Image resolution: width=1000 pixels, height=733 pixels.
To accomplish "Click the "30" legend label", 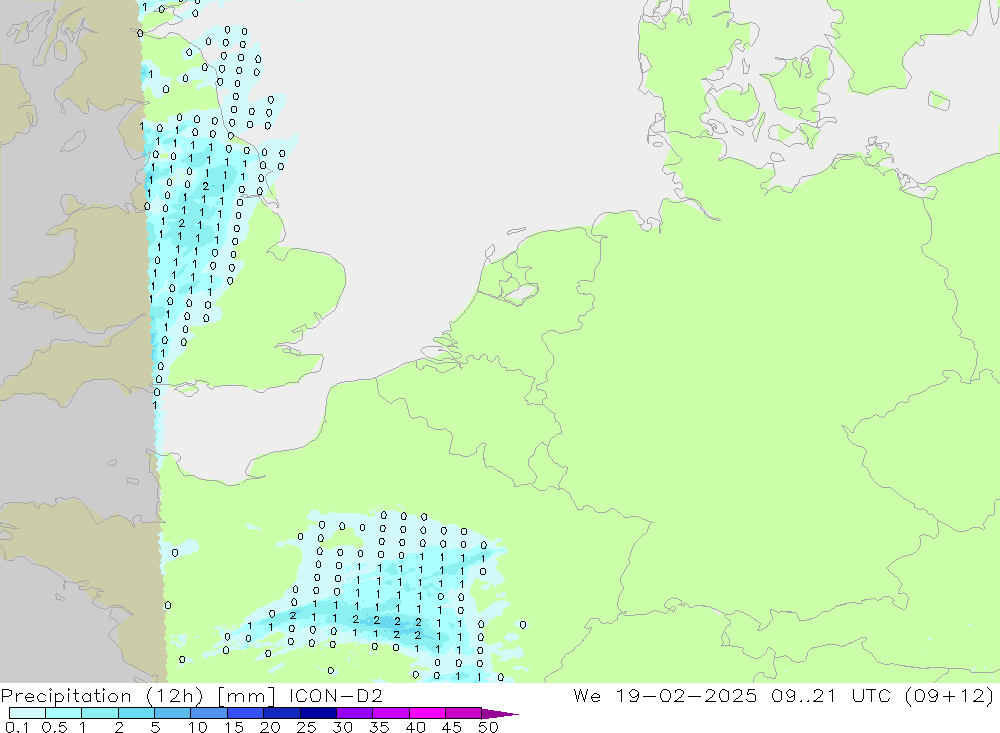I will 342,727.
